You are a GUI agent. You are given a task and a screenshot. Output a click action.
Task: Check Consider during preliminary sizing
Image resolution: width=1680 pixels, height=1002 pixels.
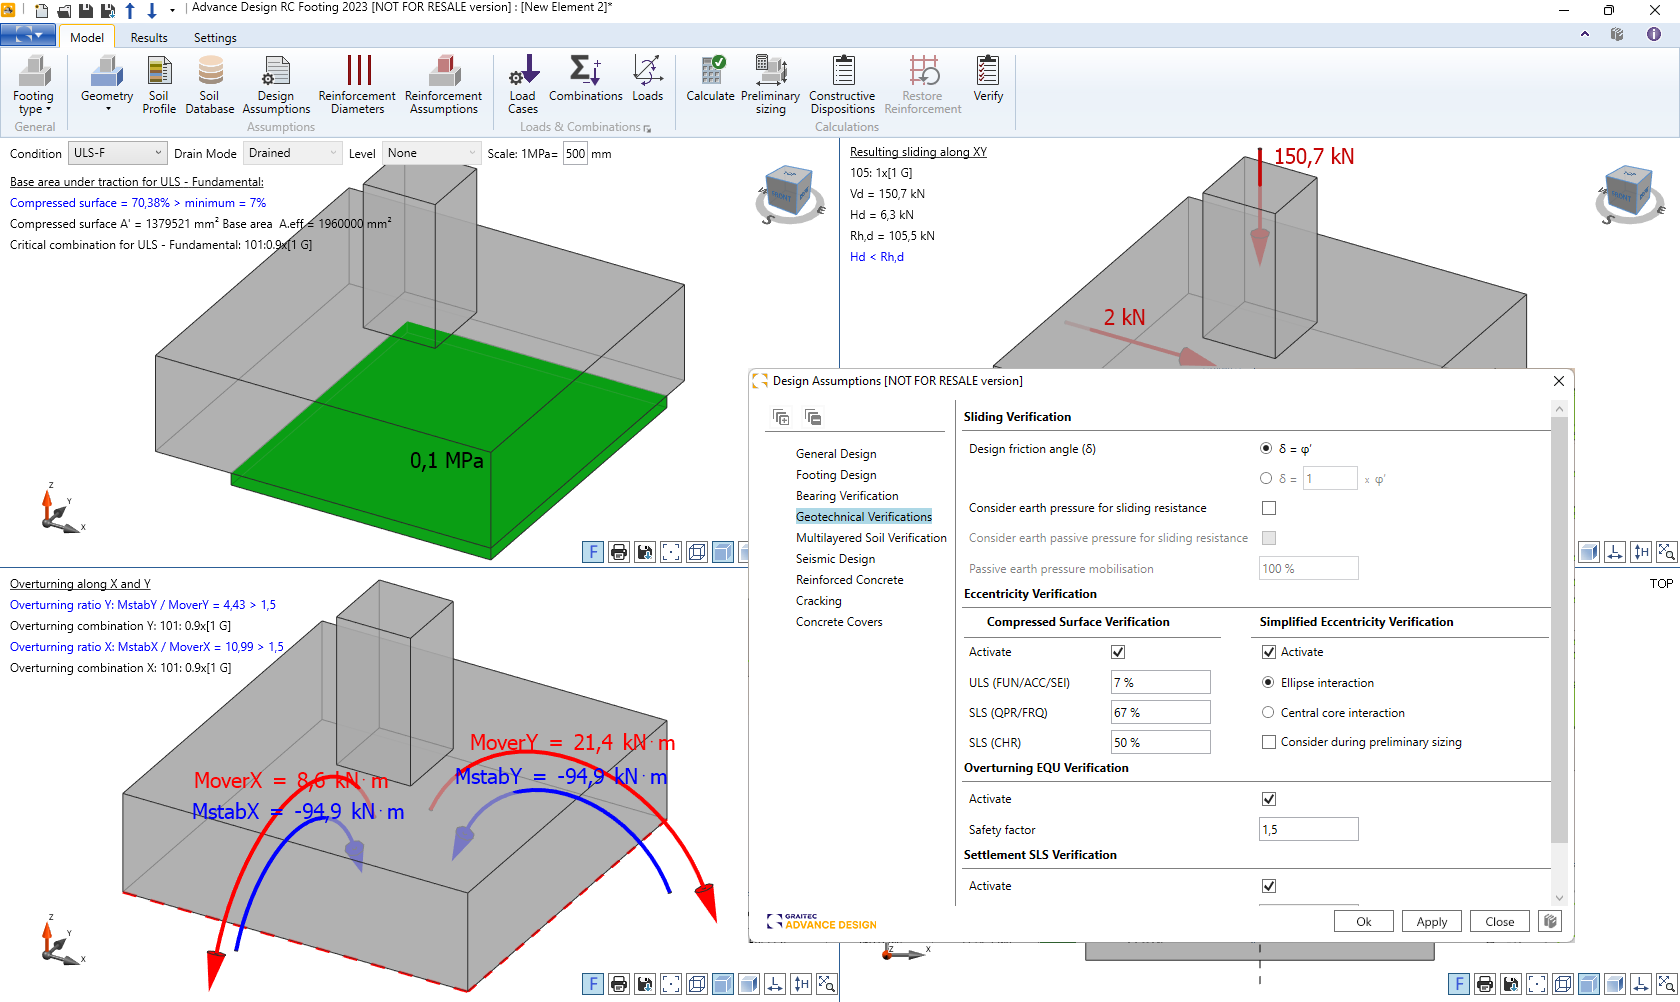click(1269, 742)
